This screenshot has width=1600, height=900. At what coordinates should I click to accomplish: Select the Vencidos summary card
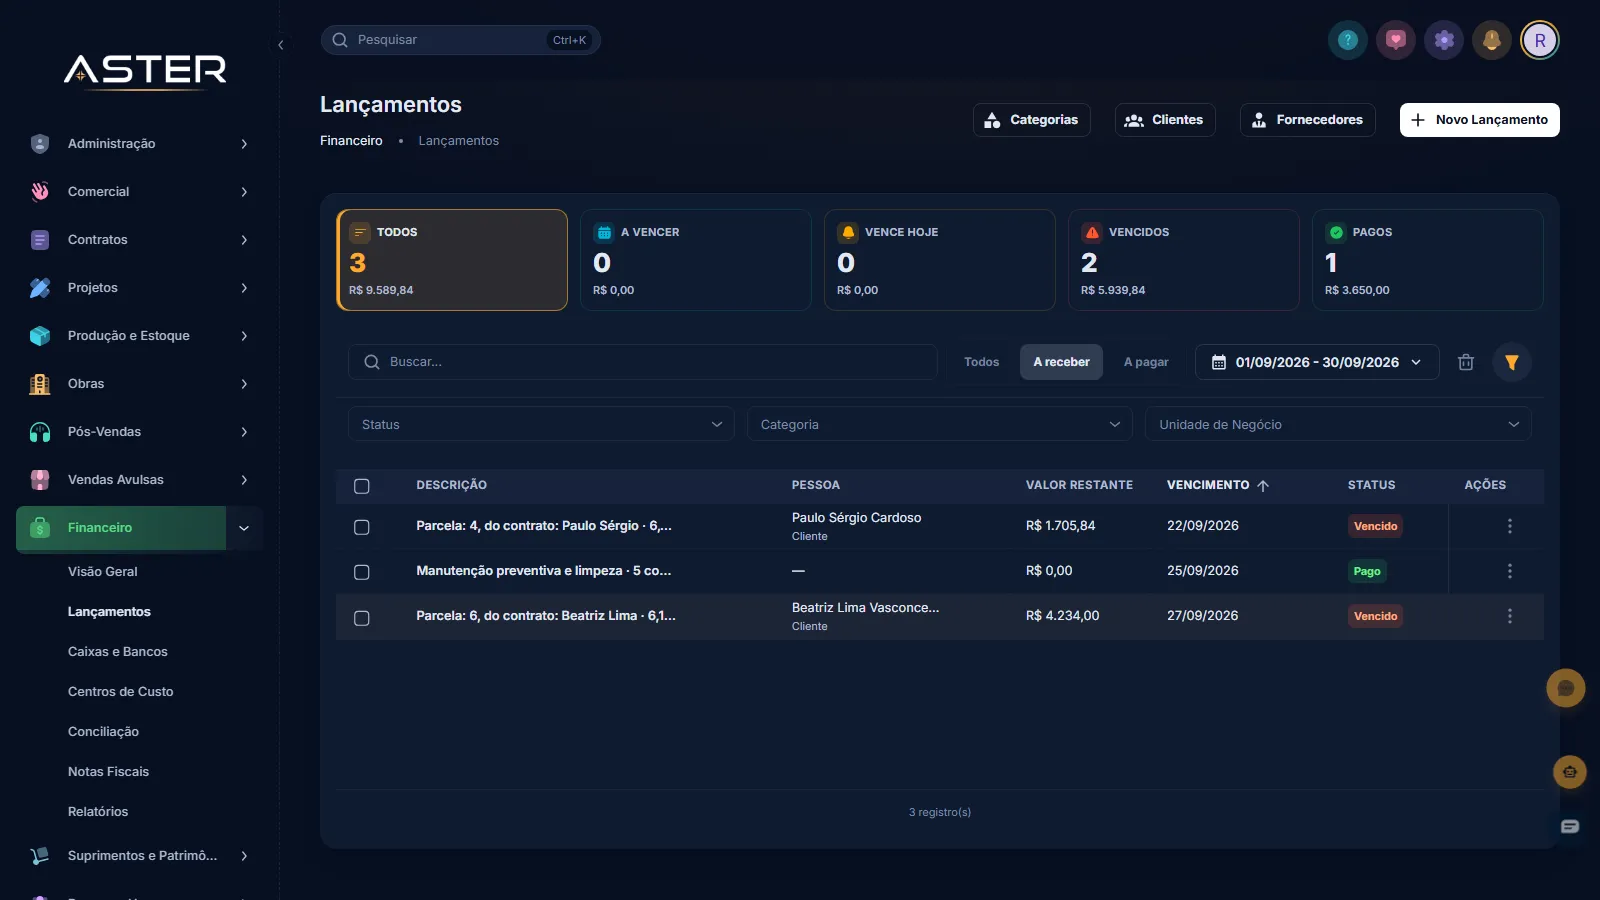(1184, 260)
